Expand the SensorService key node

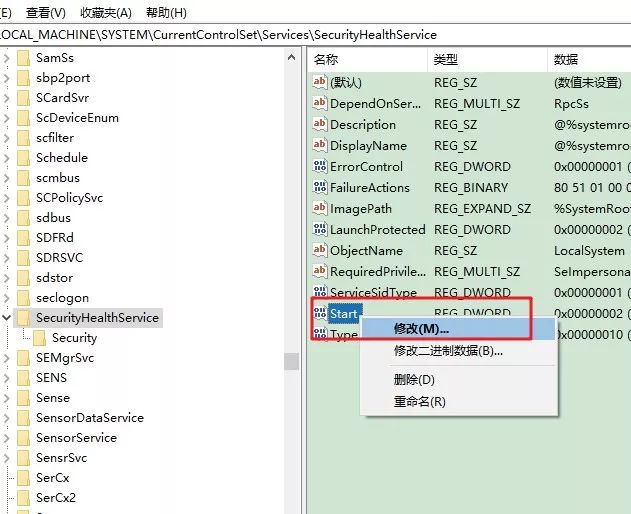[7, 438]
